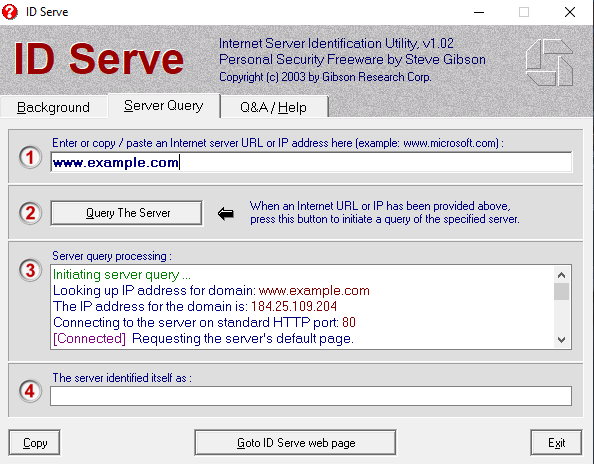This screenshot has width=594, height=464.
Task: Click the ID Serve title bar help icon
Action: (10, 12)
